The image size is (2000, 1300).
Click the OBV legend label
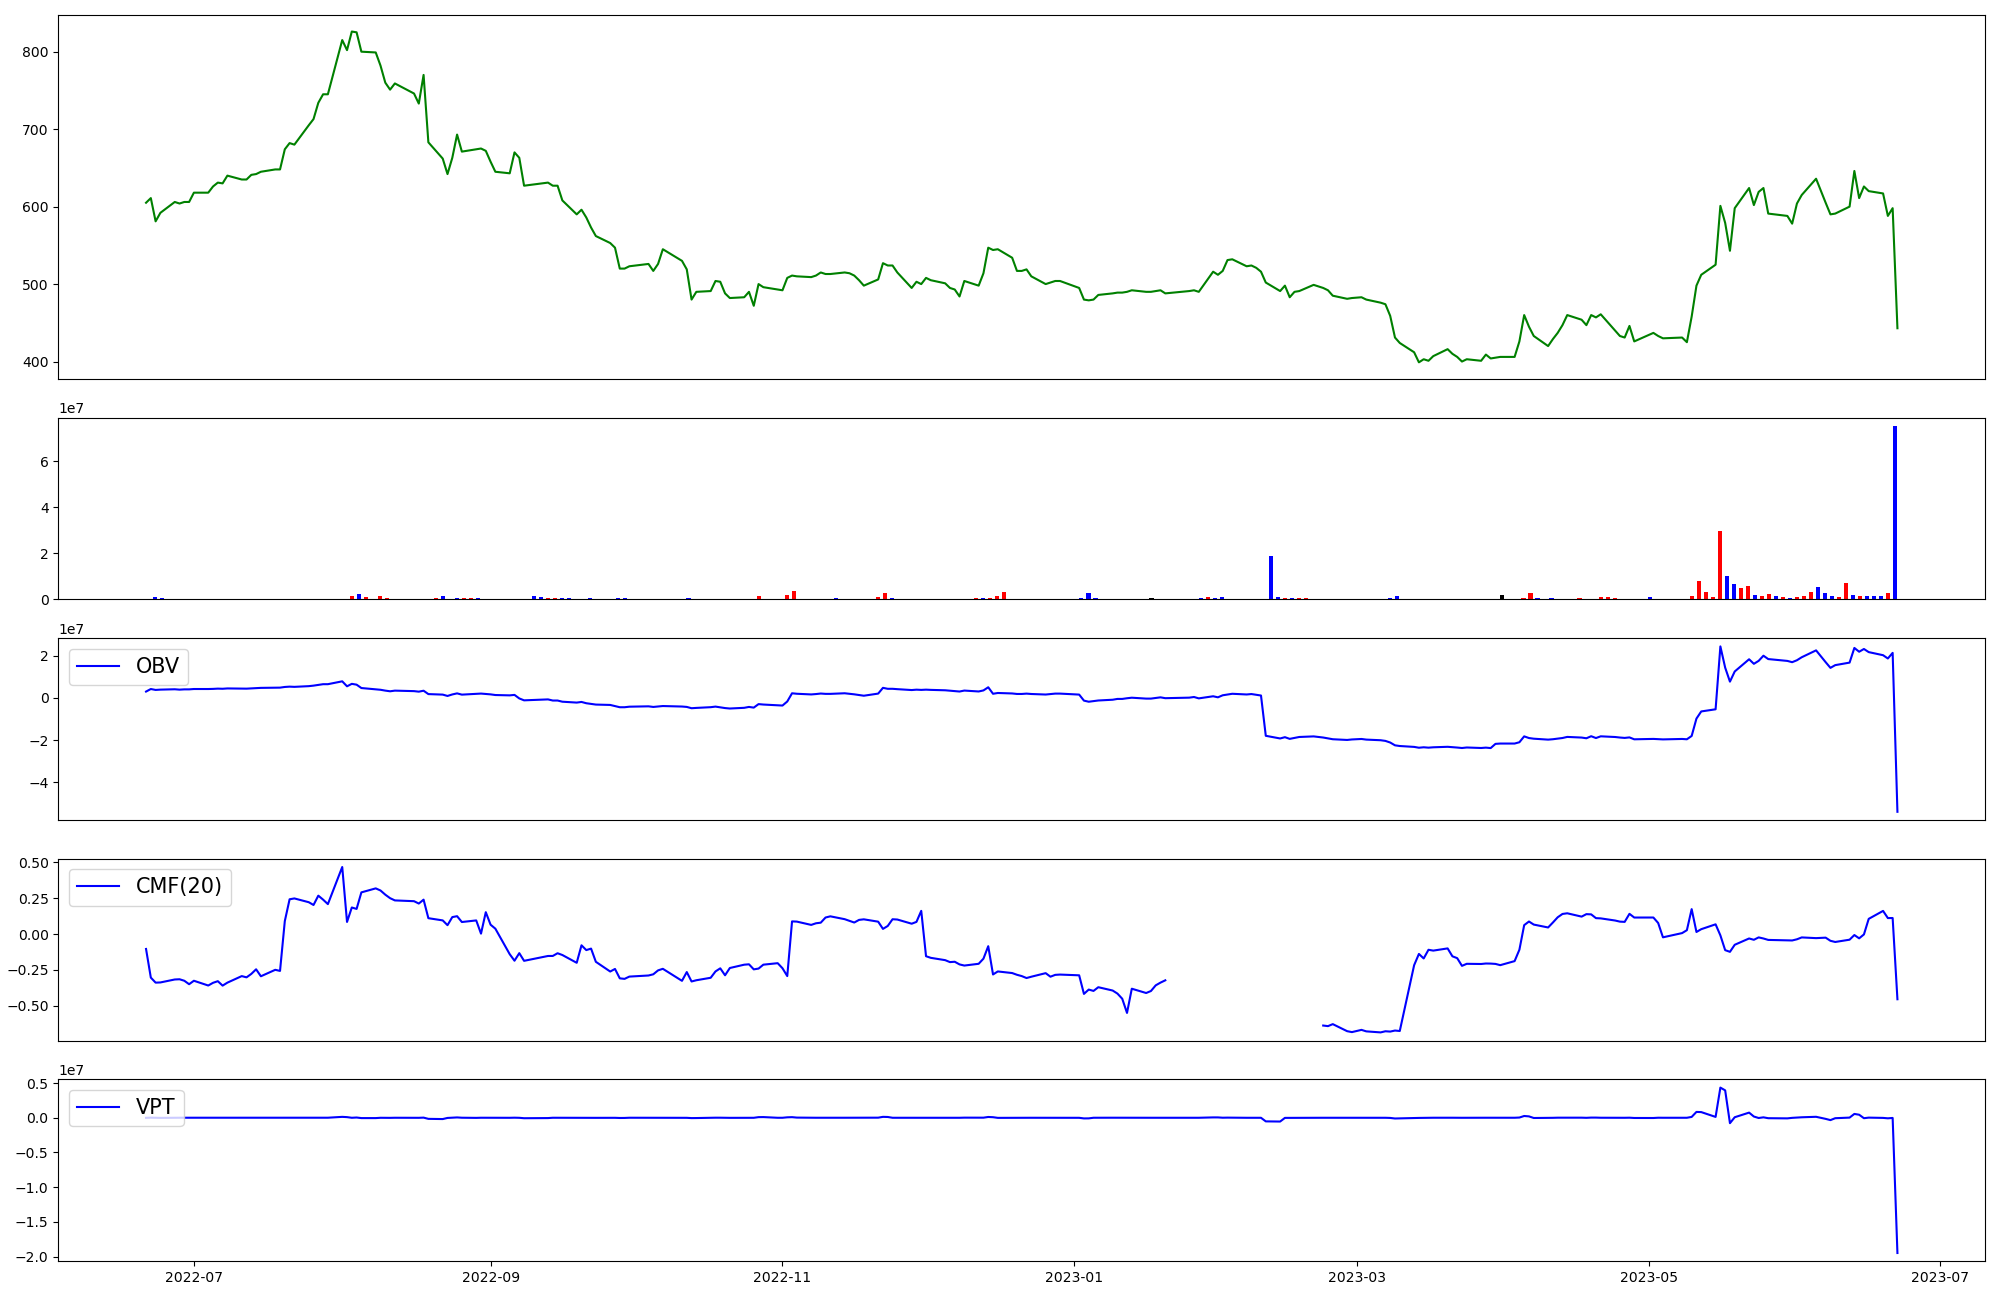[157, 666]
